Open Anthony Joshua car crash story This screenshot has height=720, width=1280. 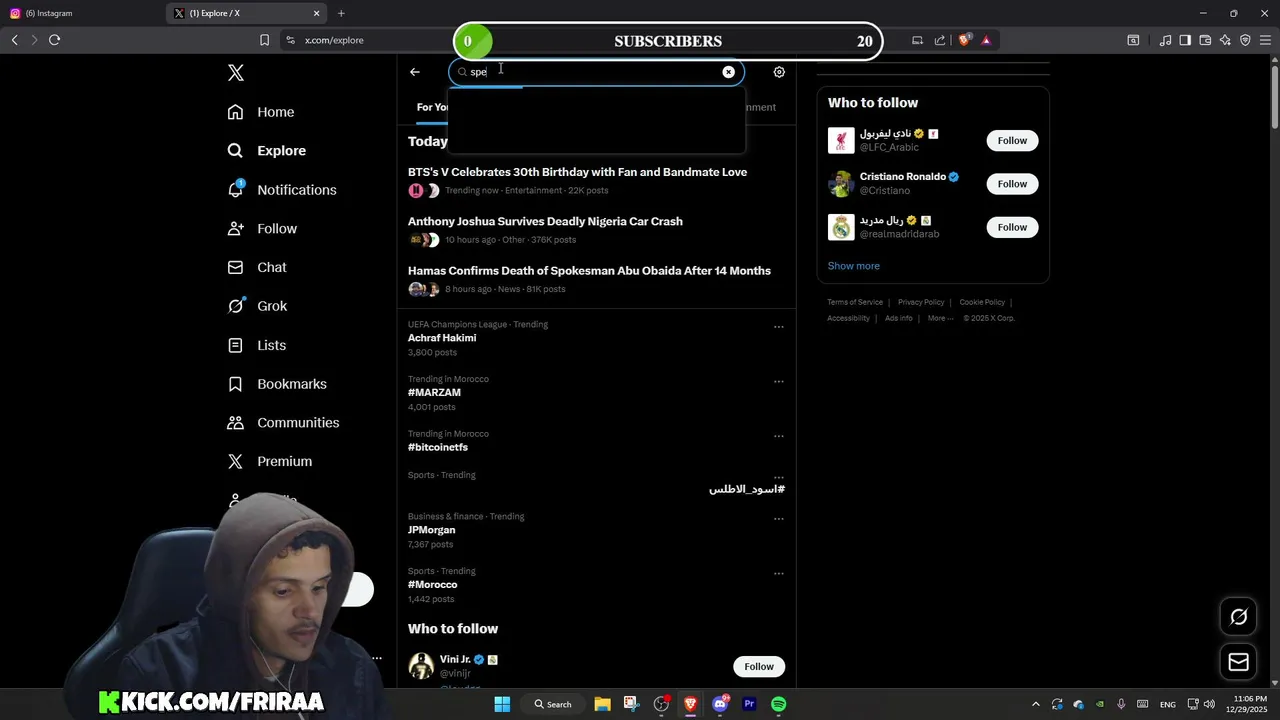[x=545, y=221]
